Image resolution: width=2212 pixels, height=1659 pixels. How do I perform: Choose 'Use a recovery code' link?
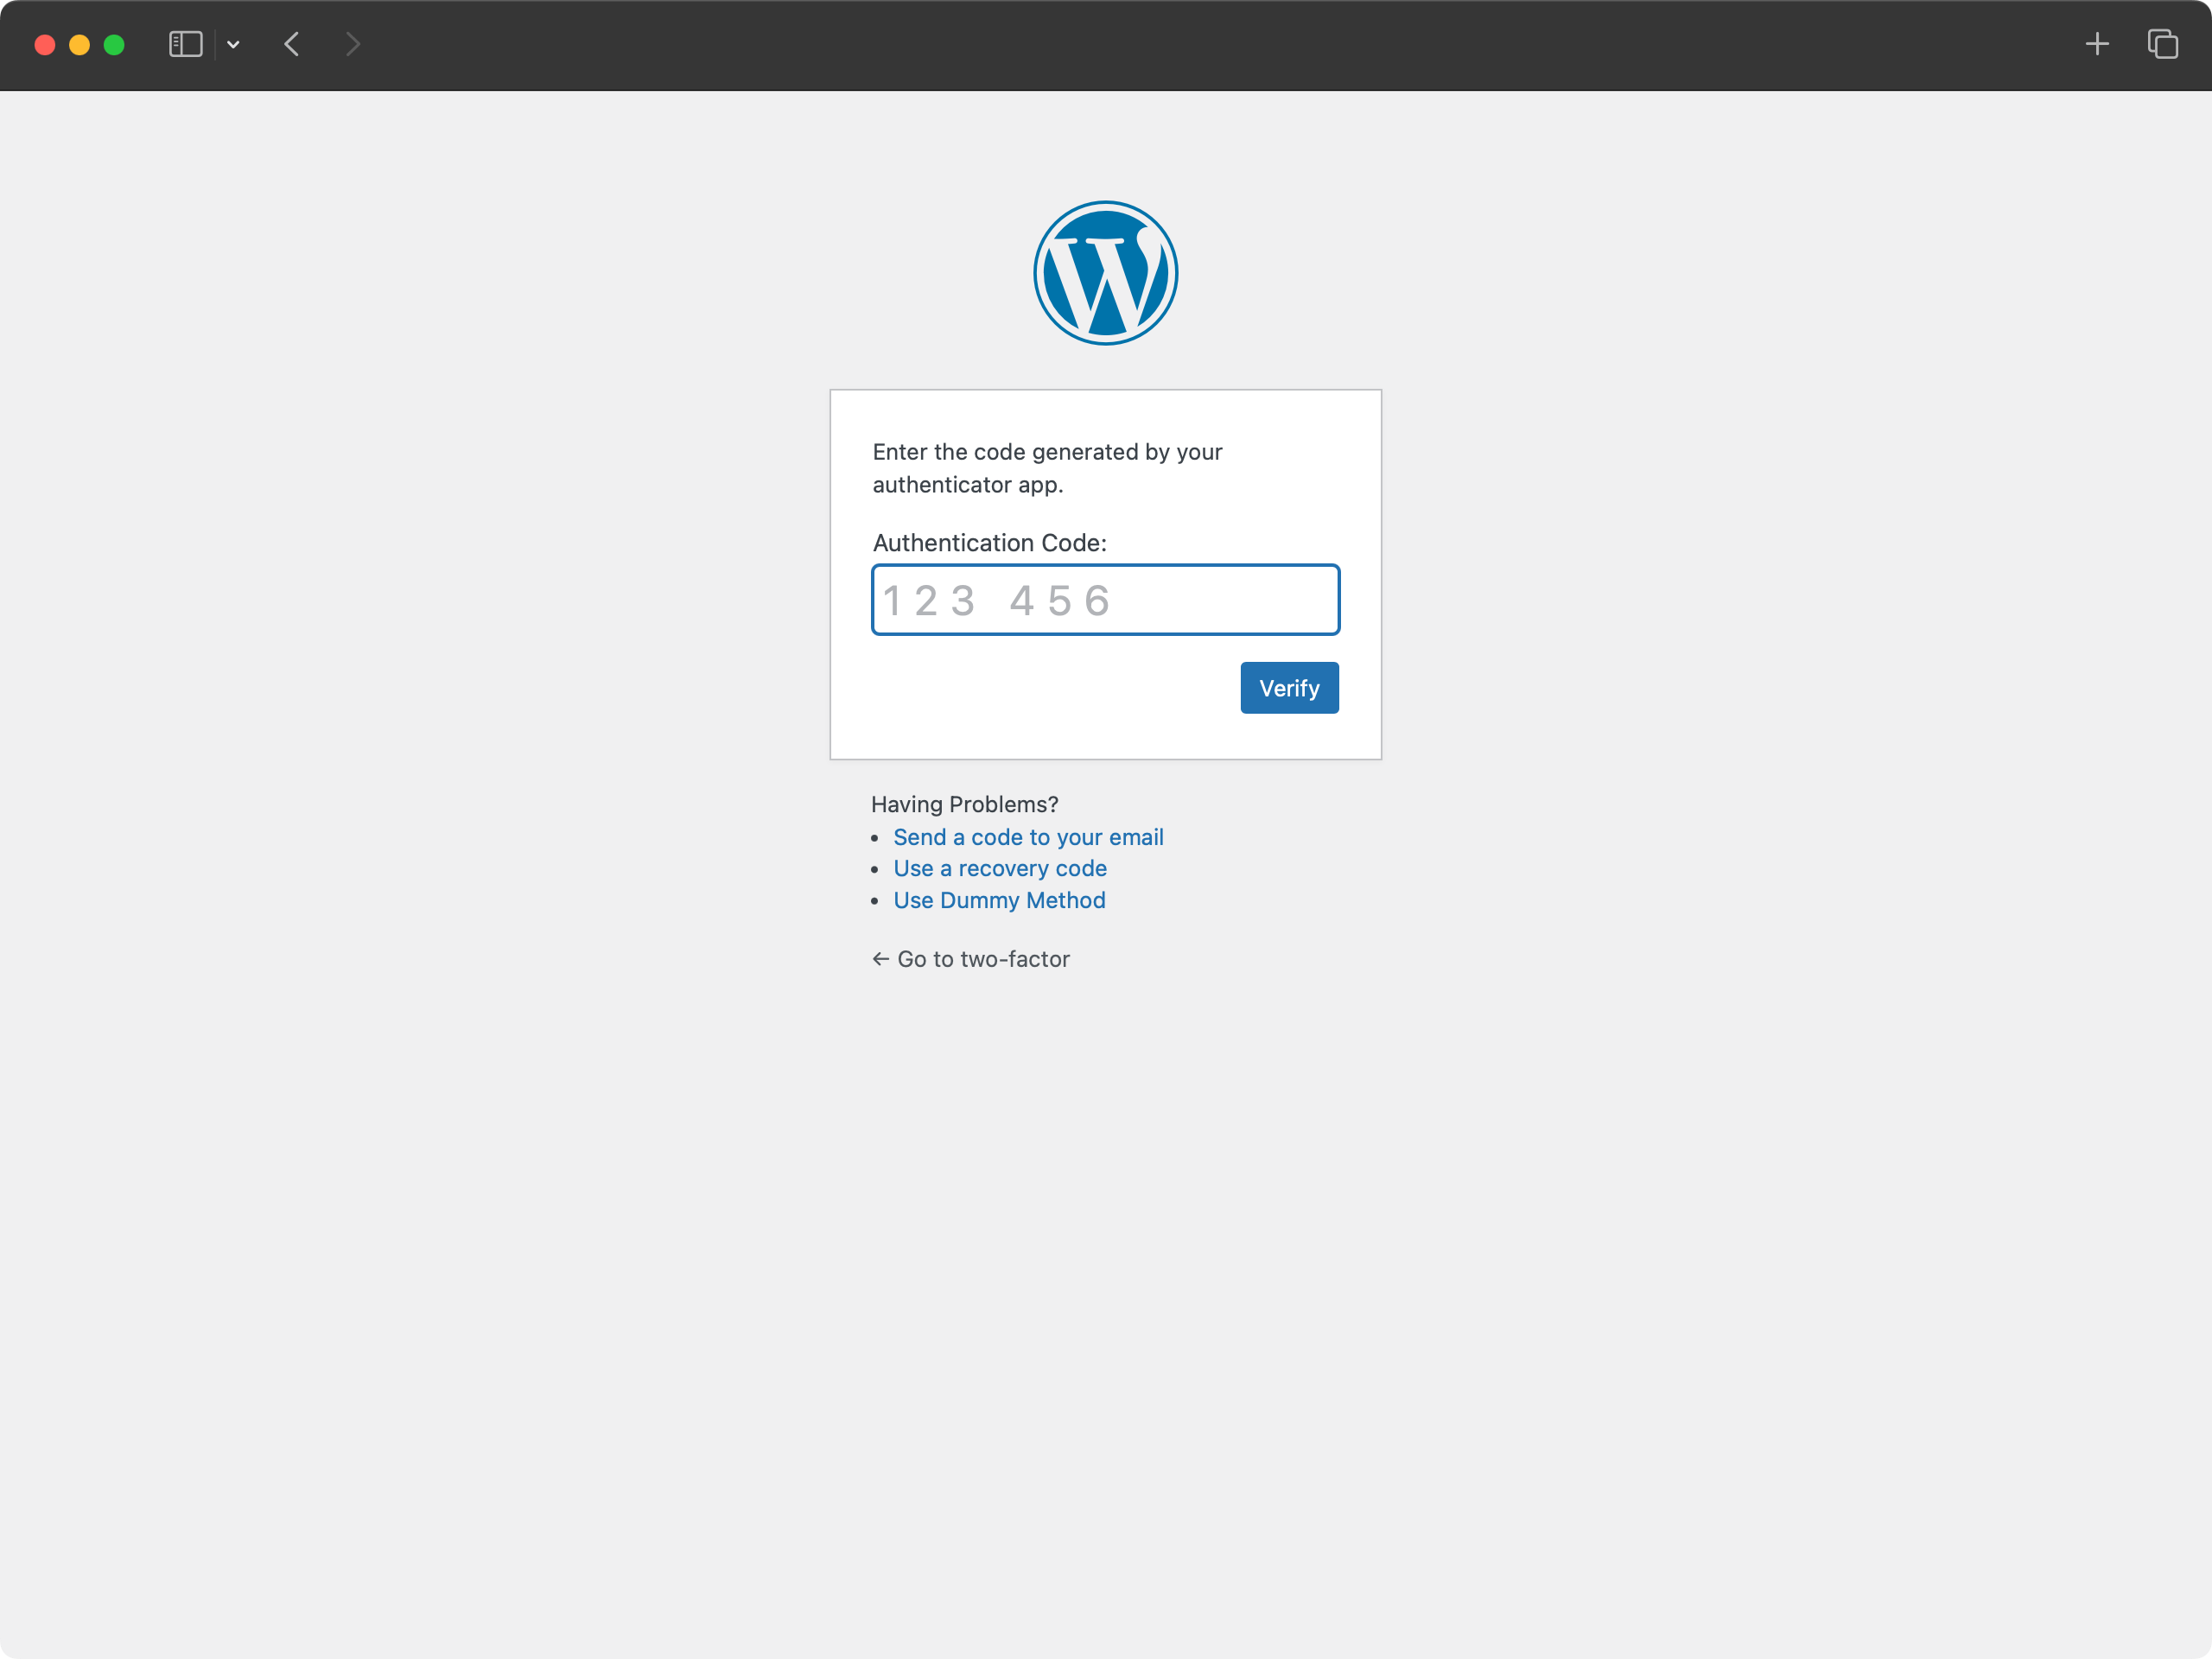click(x=999, y=868)
